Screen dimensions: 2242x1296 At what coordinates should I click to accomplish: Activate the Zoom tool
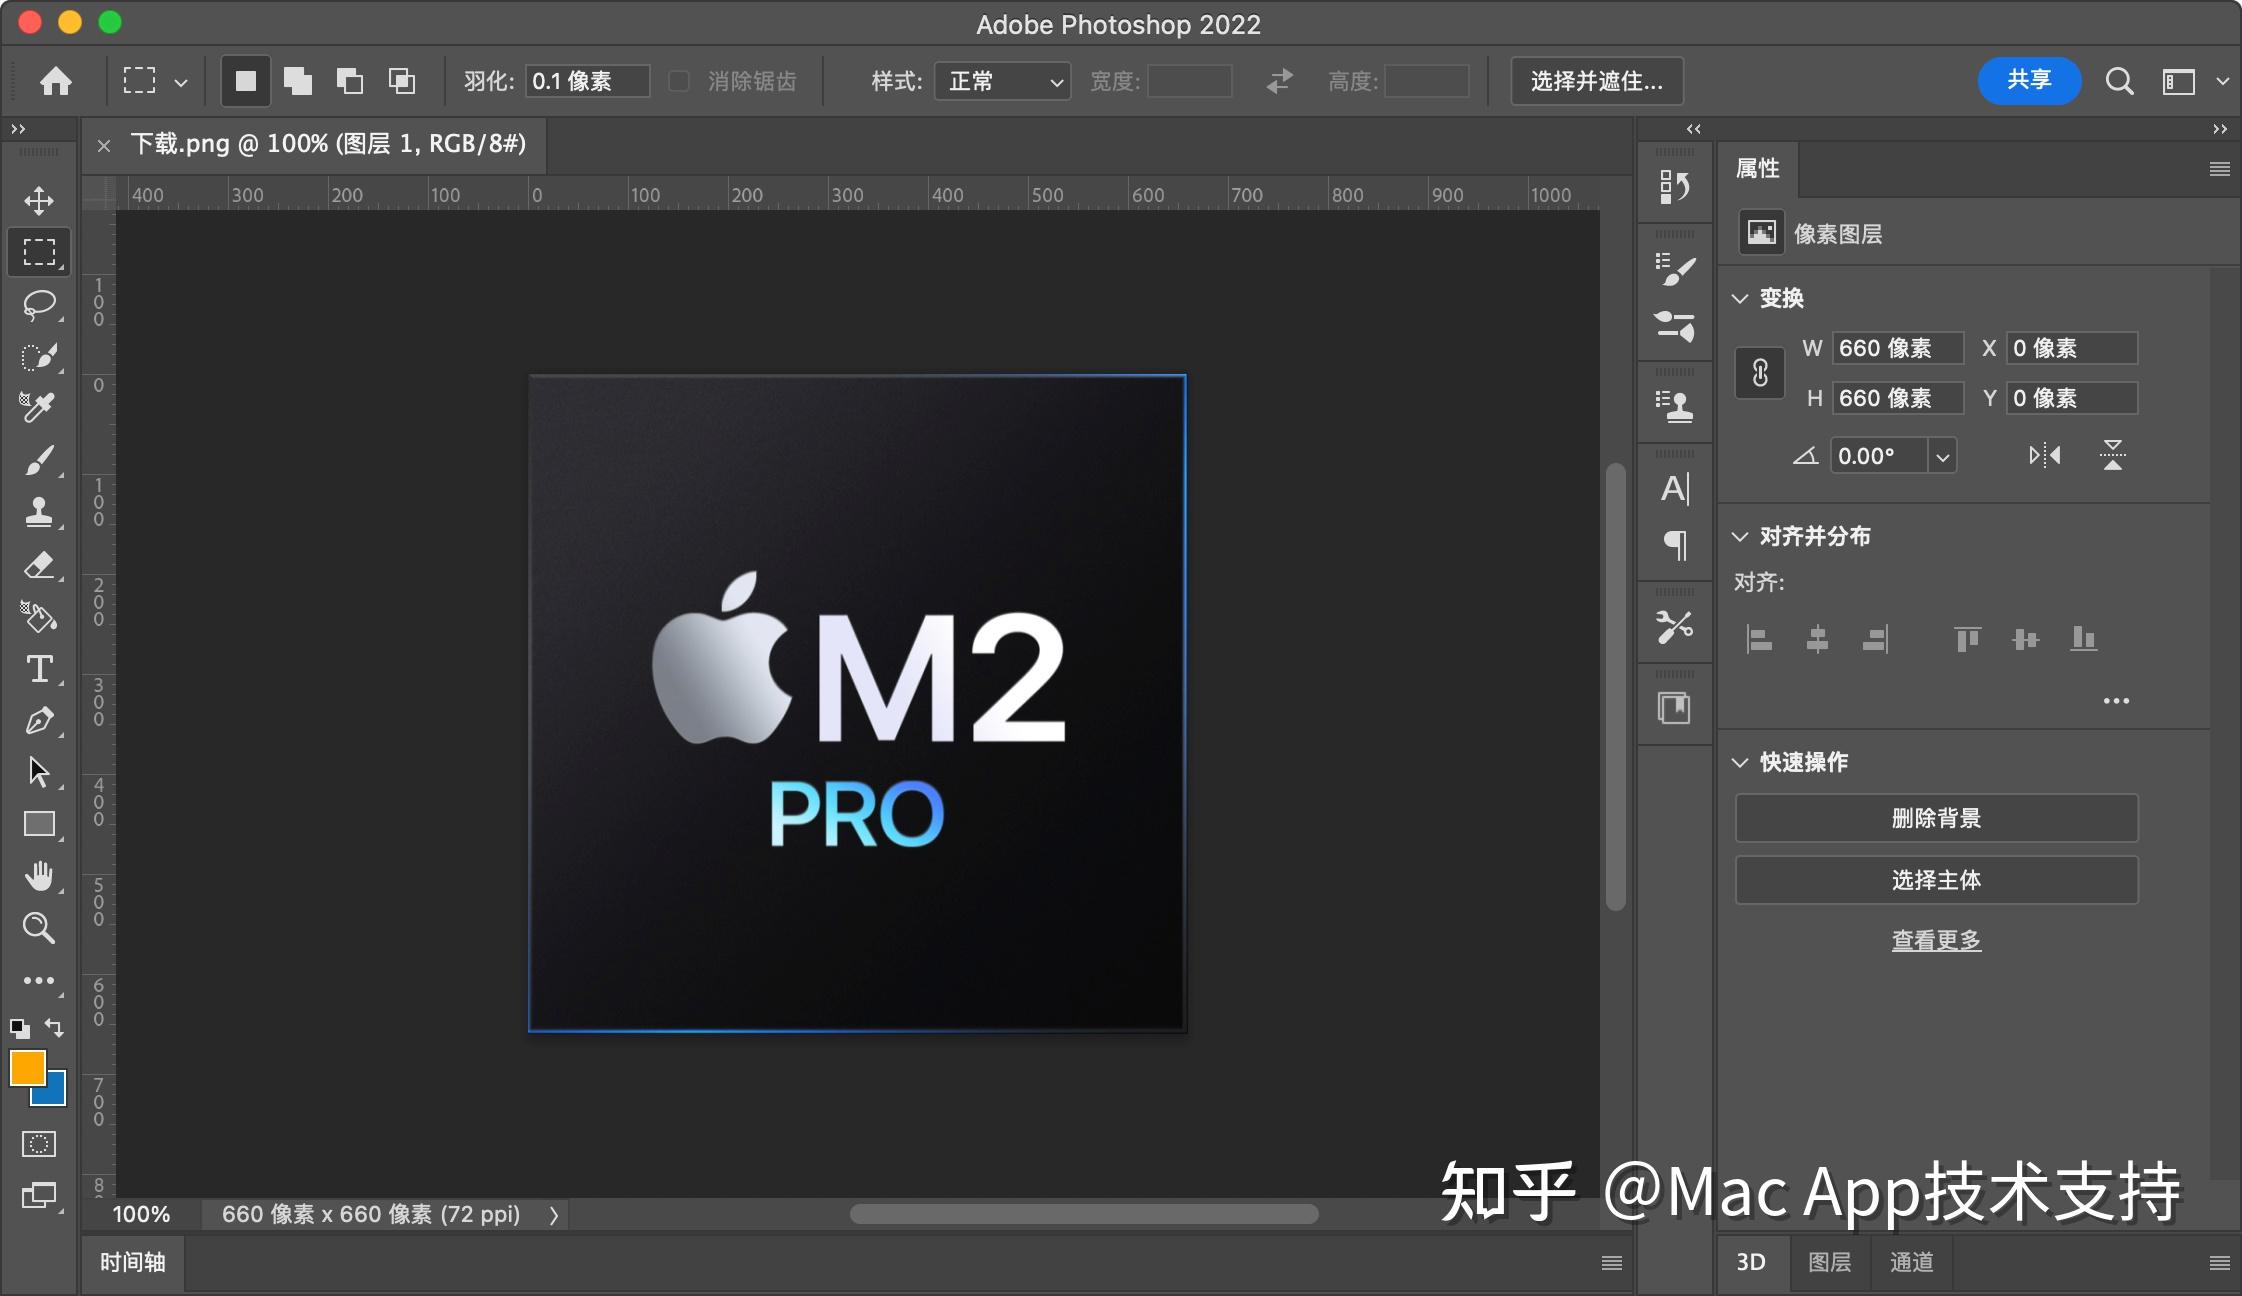tap(40, 929)
